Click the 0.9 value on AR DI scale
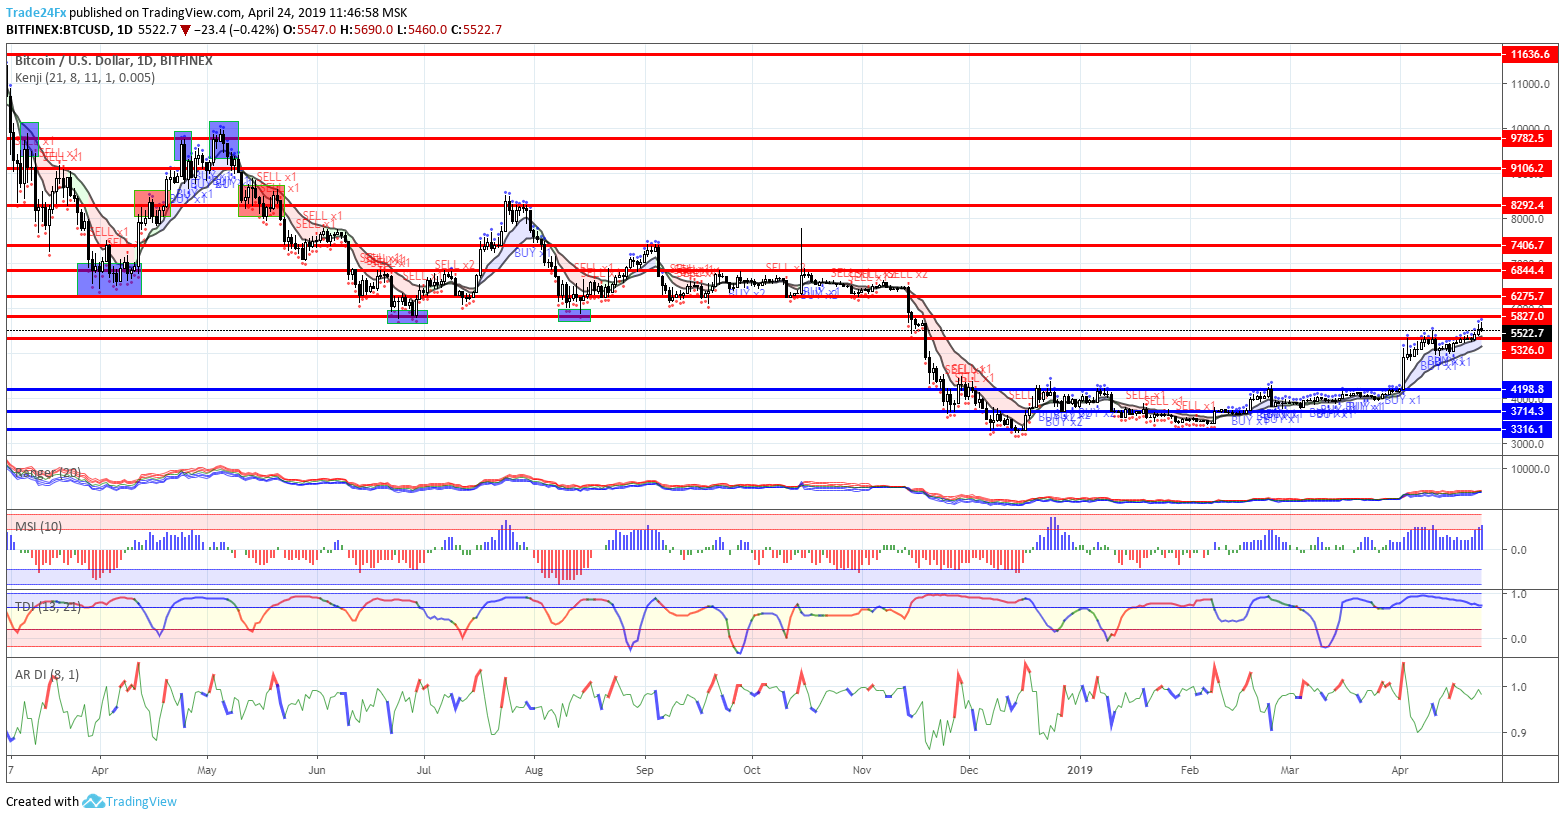 click(x=1518, y=733)
